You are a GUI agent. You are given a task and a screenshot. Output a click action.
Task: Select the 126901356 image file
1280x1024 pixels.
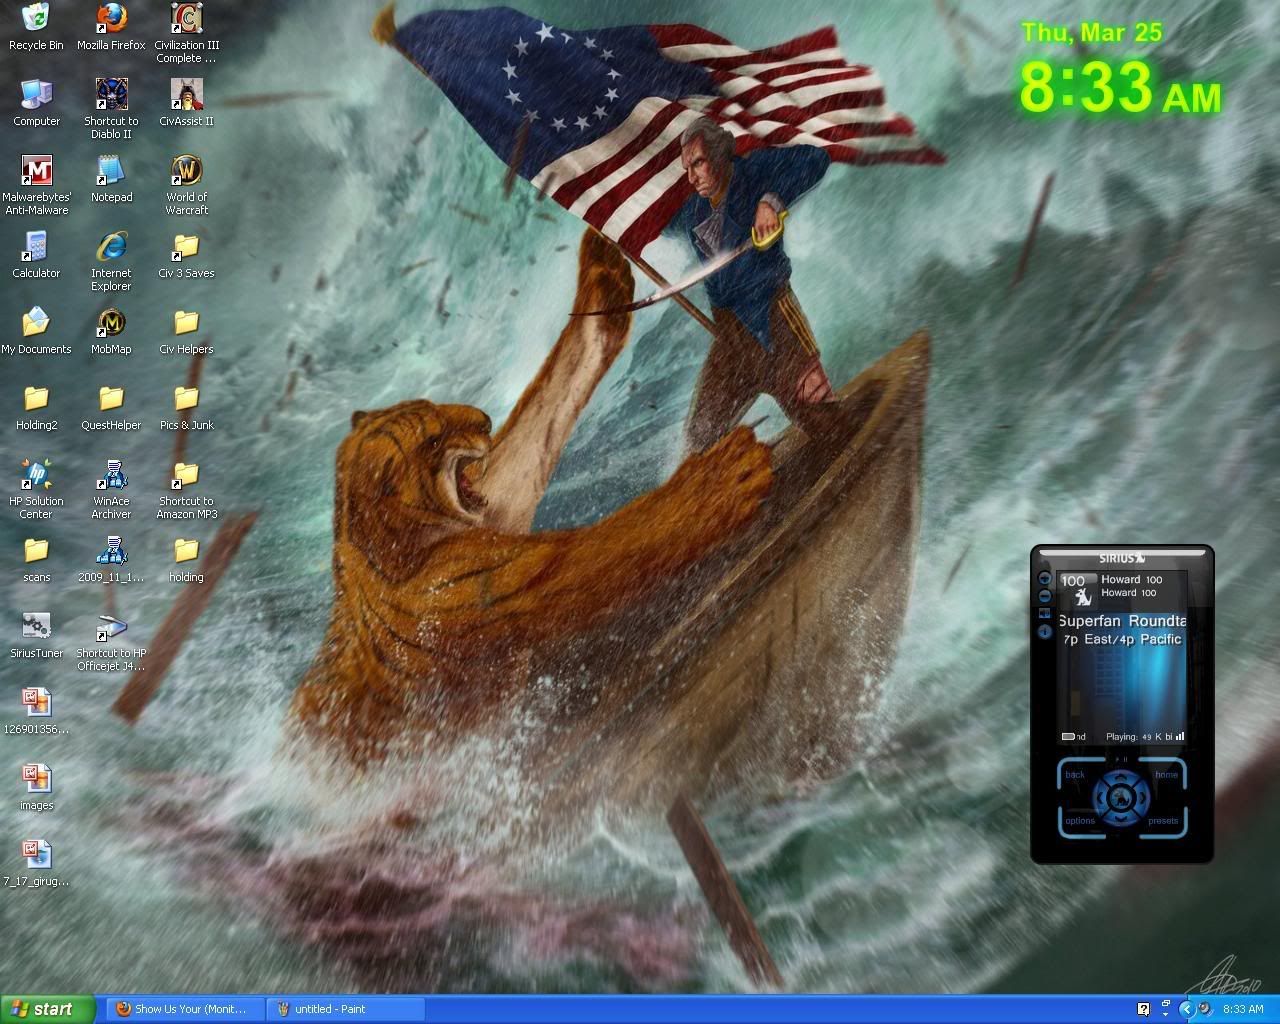coord(36,711)
